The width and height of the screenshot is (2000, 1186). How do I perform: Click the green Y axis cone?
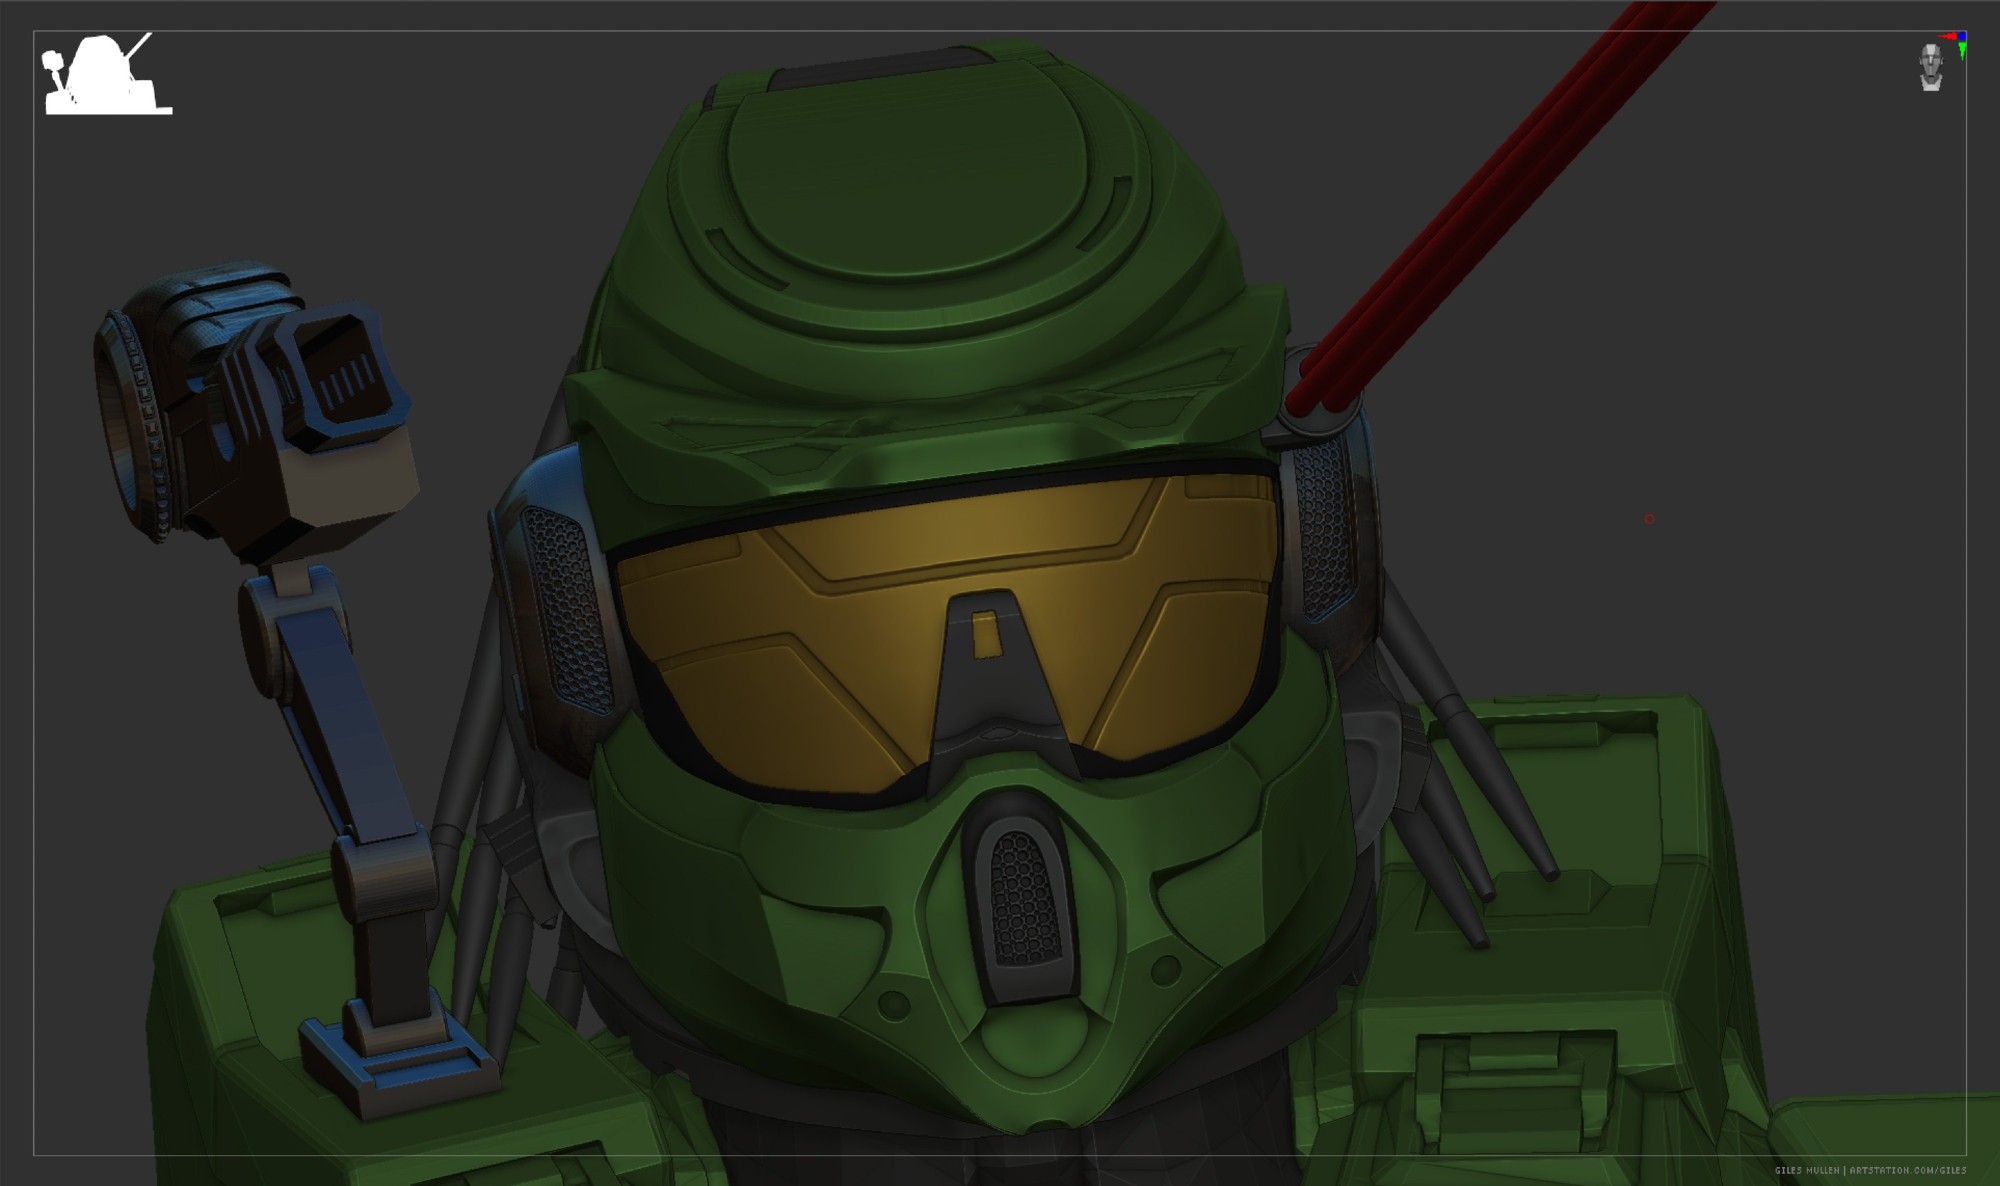[1962, 51]
